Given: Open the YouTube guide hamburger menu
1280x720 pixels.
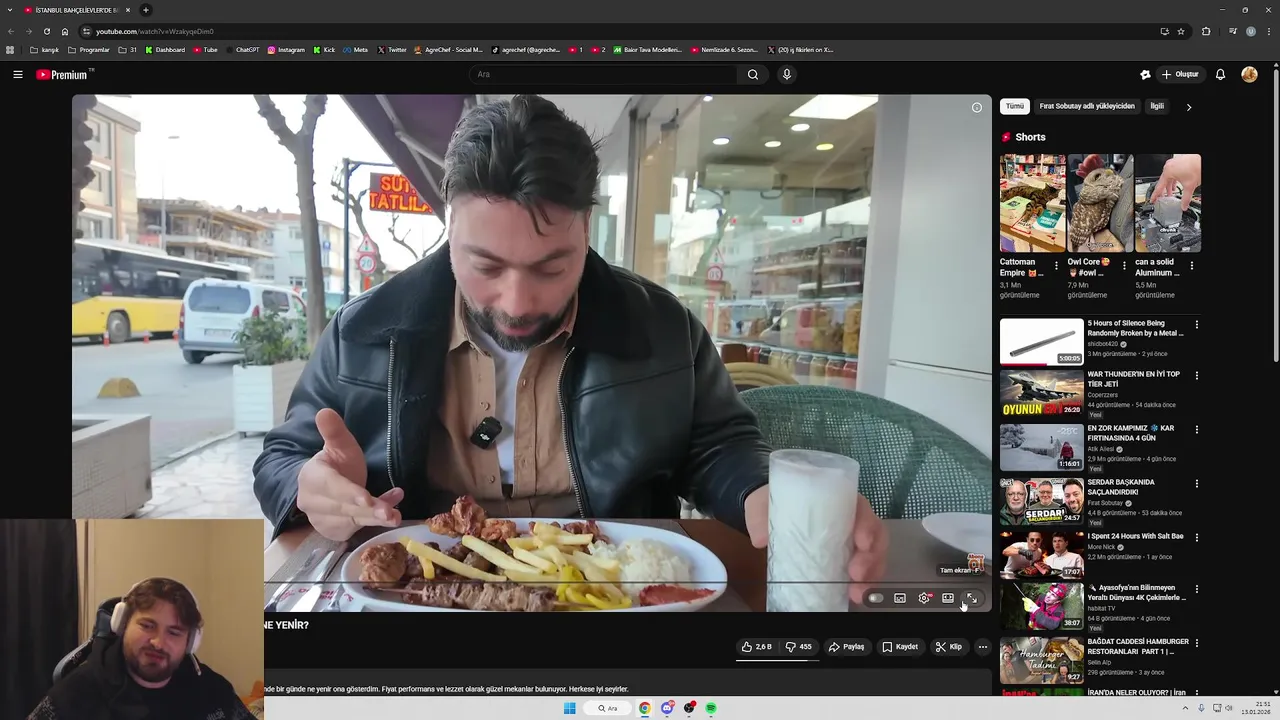Looking at the screenshot, I should click(x=18, y=74).
